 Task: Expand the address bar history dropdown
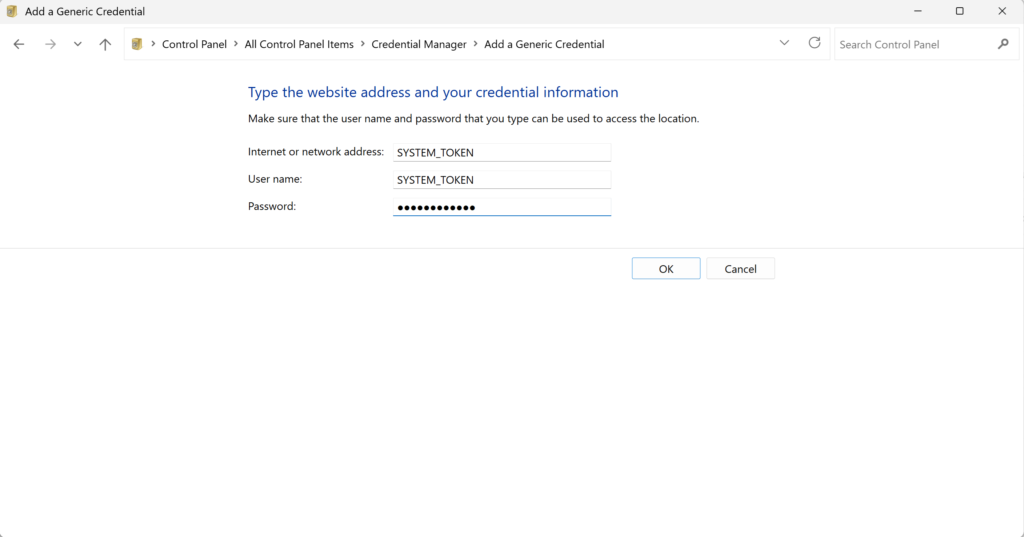tap(785, 44)
